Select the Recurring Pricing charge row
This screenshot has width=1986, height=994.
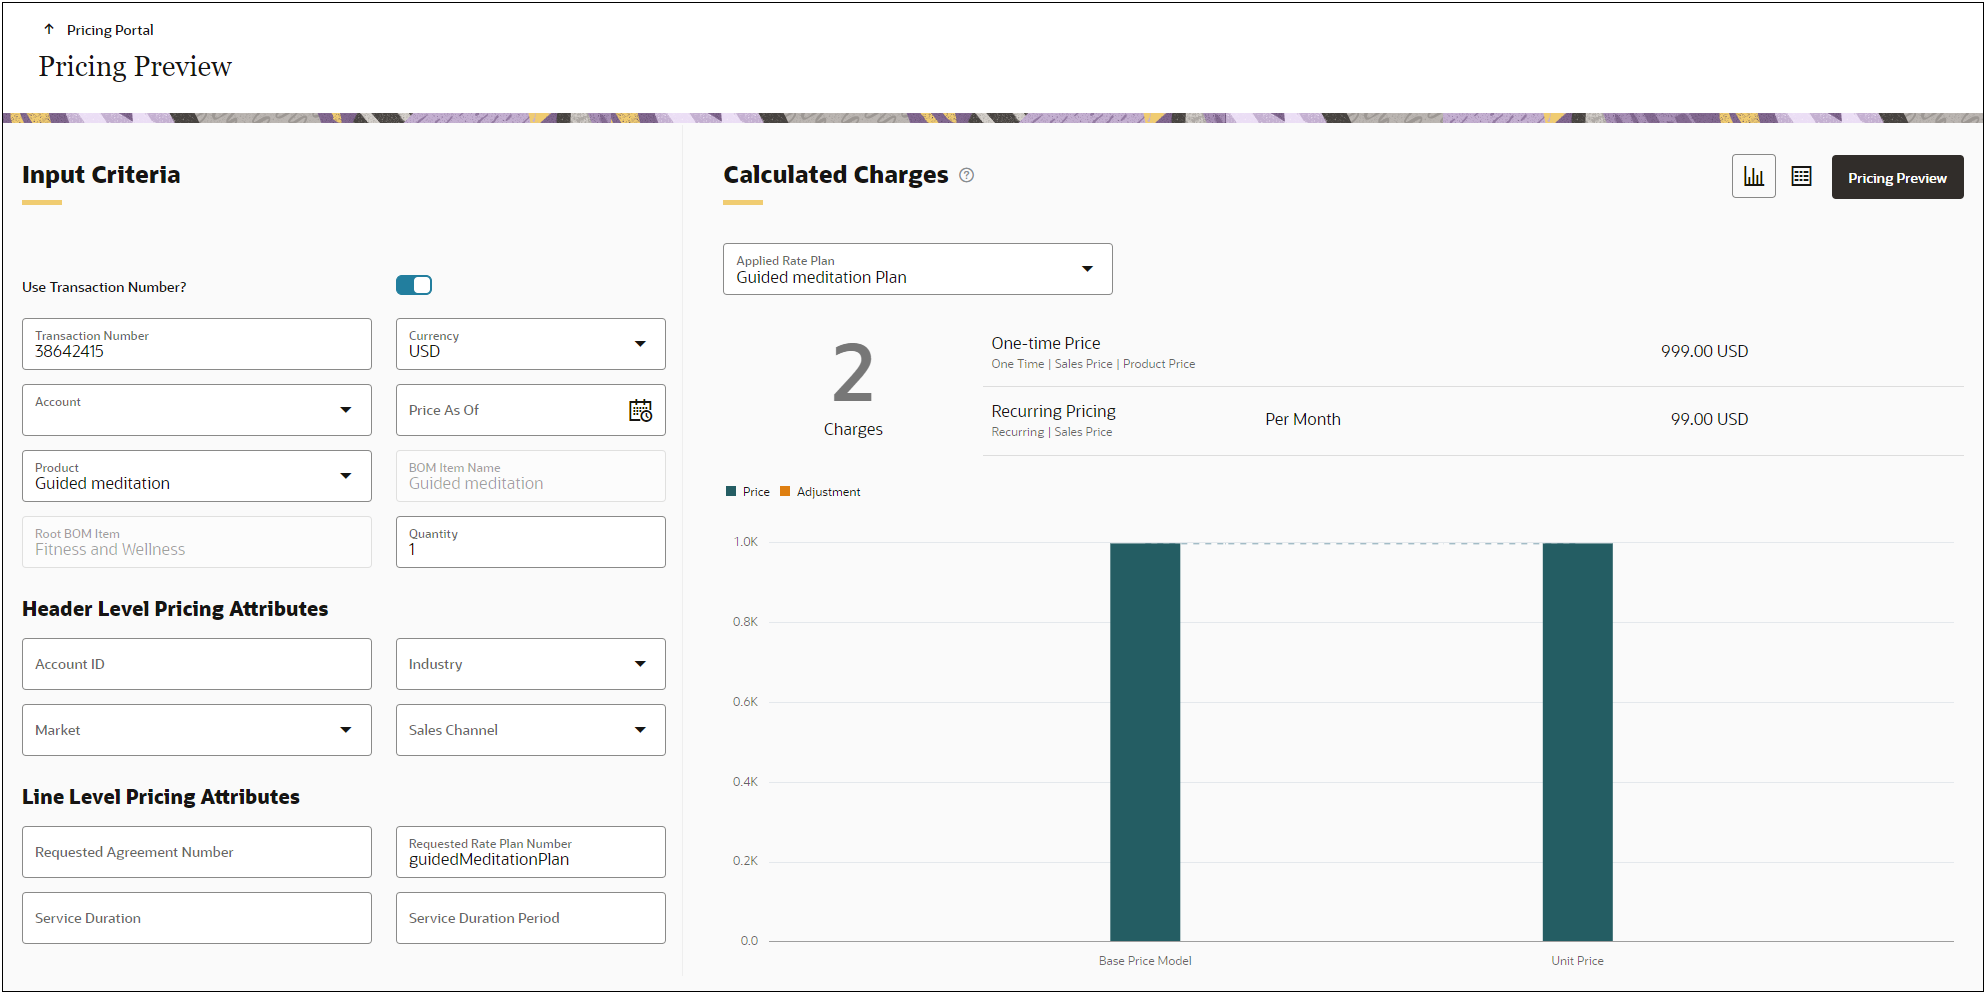point(1473,421)
